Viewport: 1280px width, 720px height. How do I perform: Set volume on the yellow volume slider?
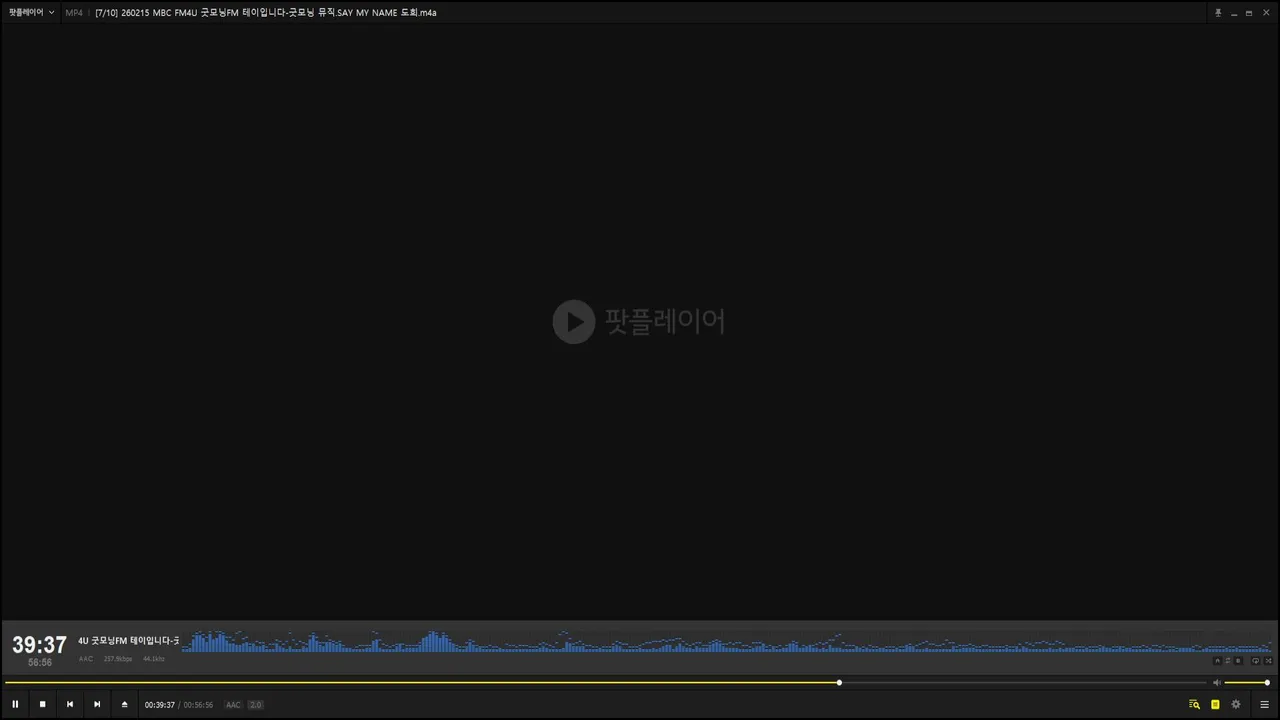pos(1246,683)
